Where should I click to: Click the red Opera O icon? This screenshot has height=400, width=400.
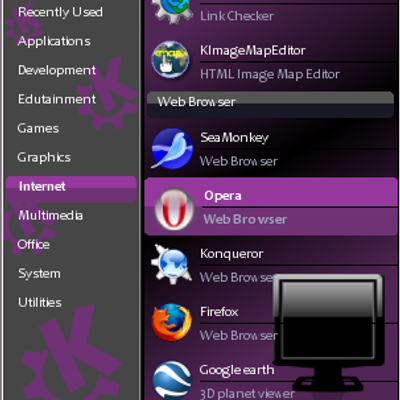(174, 209)
